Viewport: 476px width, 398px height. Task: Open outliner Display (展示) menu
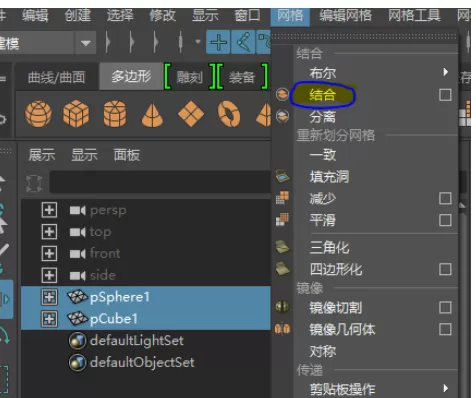42,155
